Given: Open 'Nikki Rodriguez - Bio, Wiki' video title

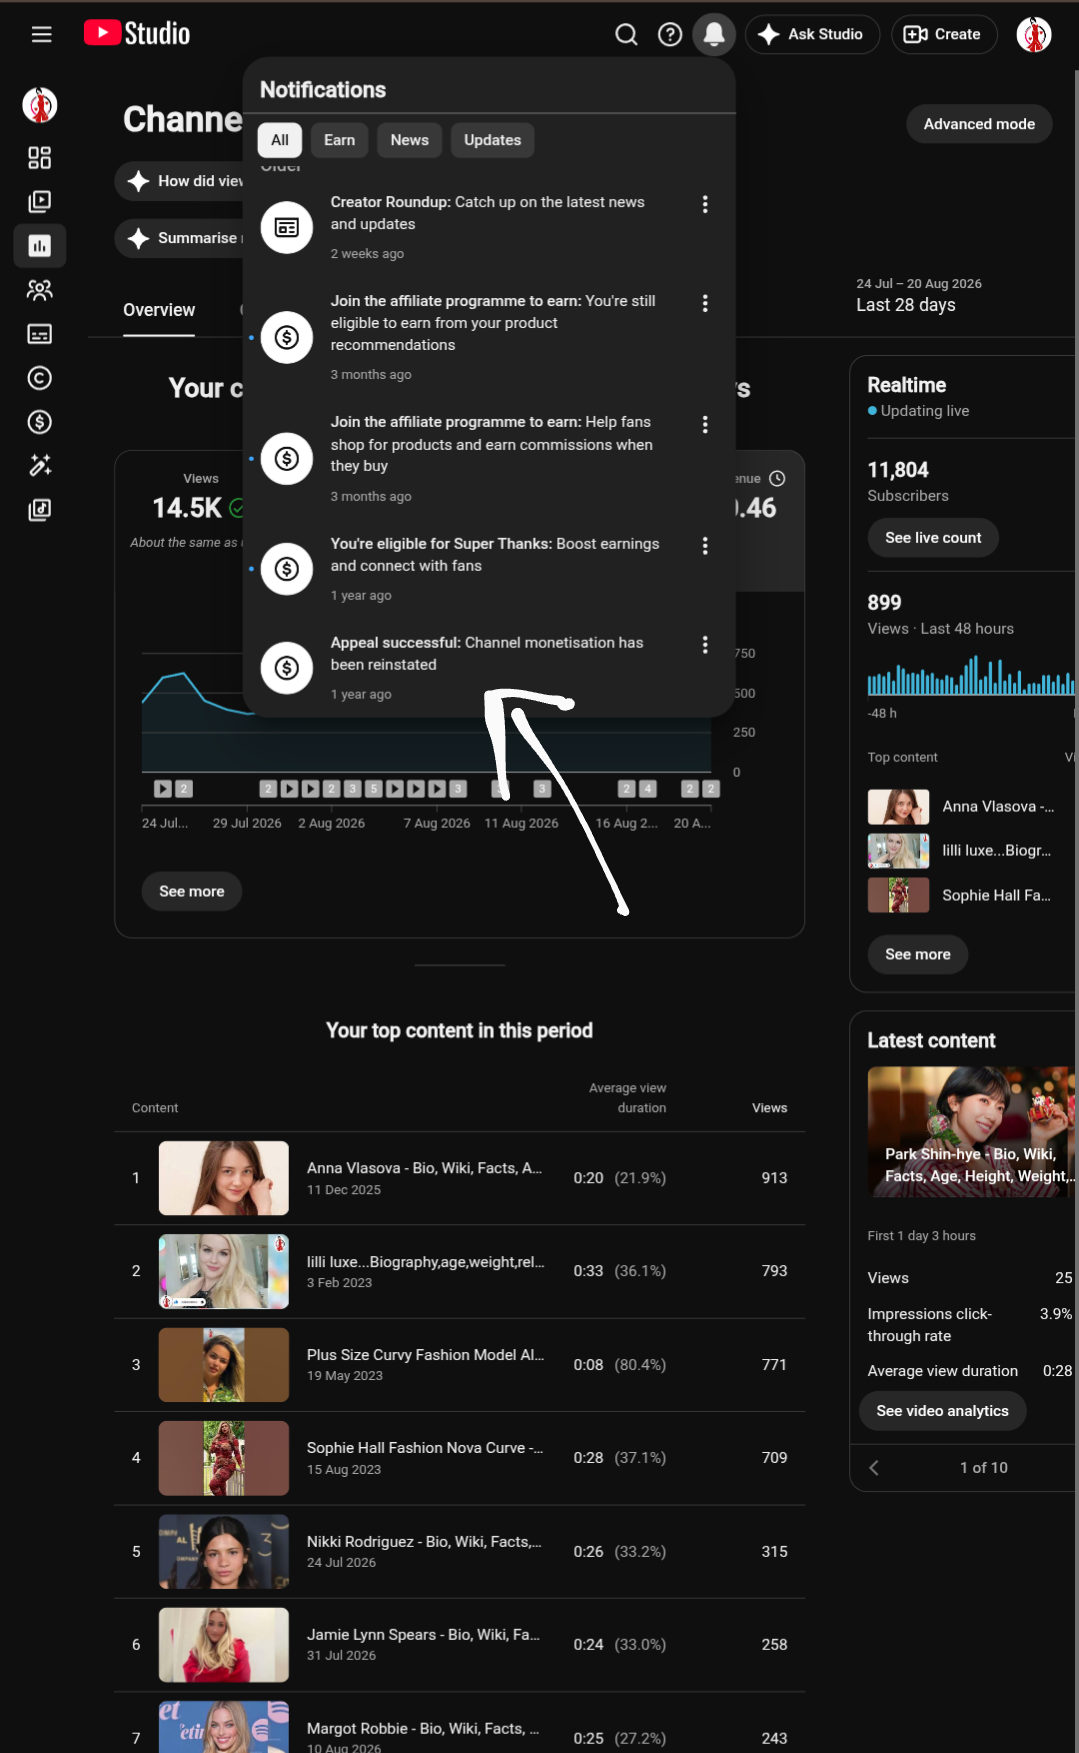Looking at the screenshot, I should (424, 1542).
